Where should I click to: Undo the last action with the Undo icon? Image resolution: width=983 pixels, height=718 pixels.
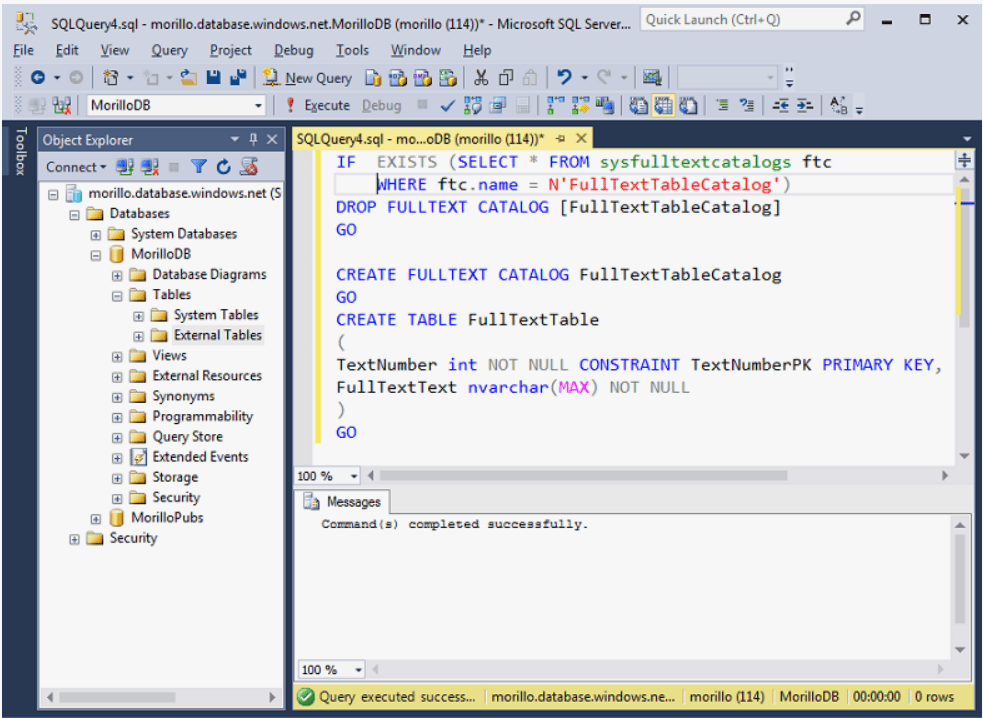[564, 78]
